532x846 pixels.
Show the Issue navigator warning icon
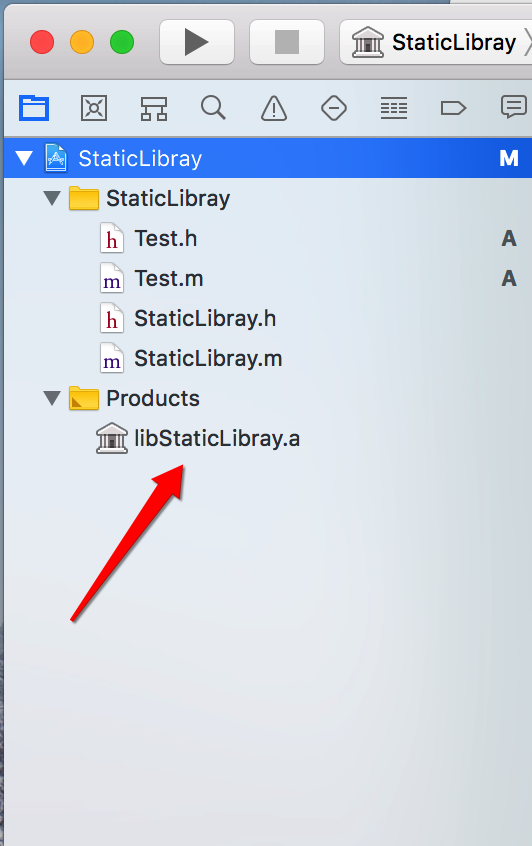click(x=274, y=108)
